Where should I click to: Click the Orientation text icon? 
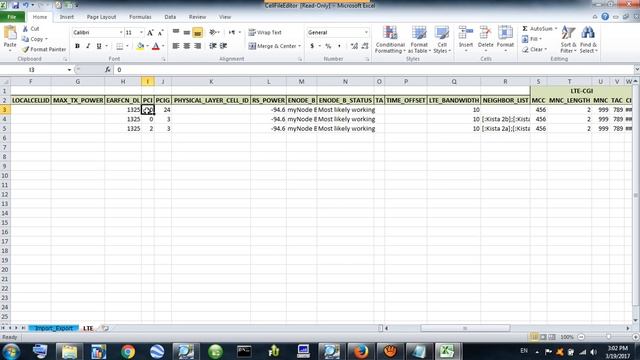tap(212, 32)
